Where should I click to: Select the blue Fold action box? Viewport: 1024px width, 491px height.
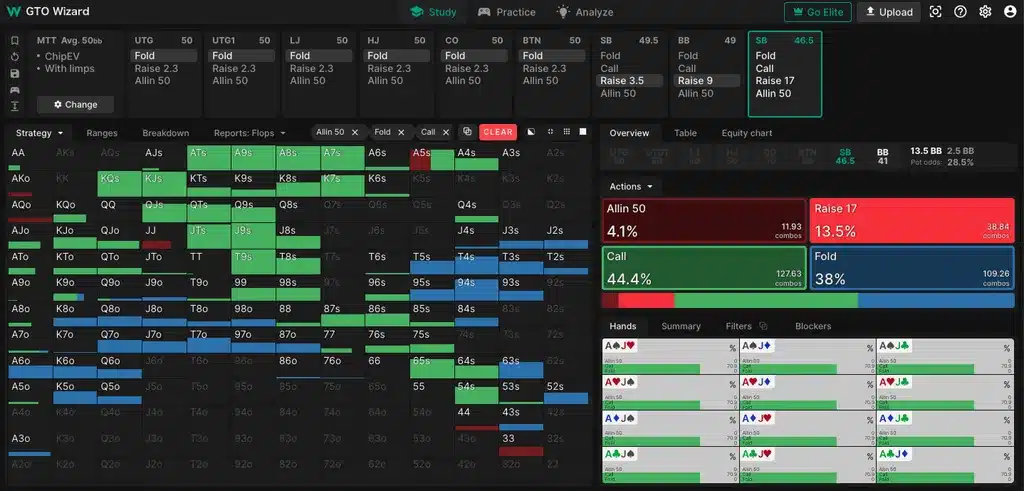pyautogui.click(x=912, y=268)
